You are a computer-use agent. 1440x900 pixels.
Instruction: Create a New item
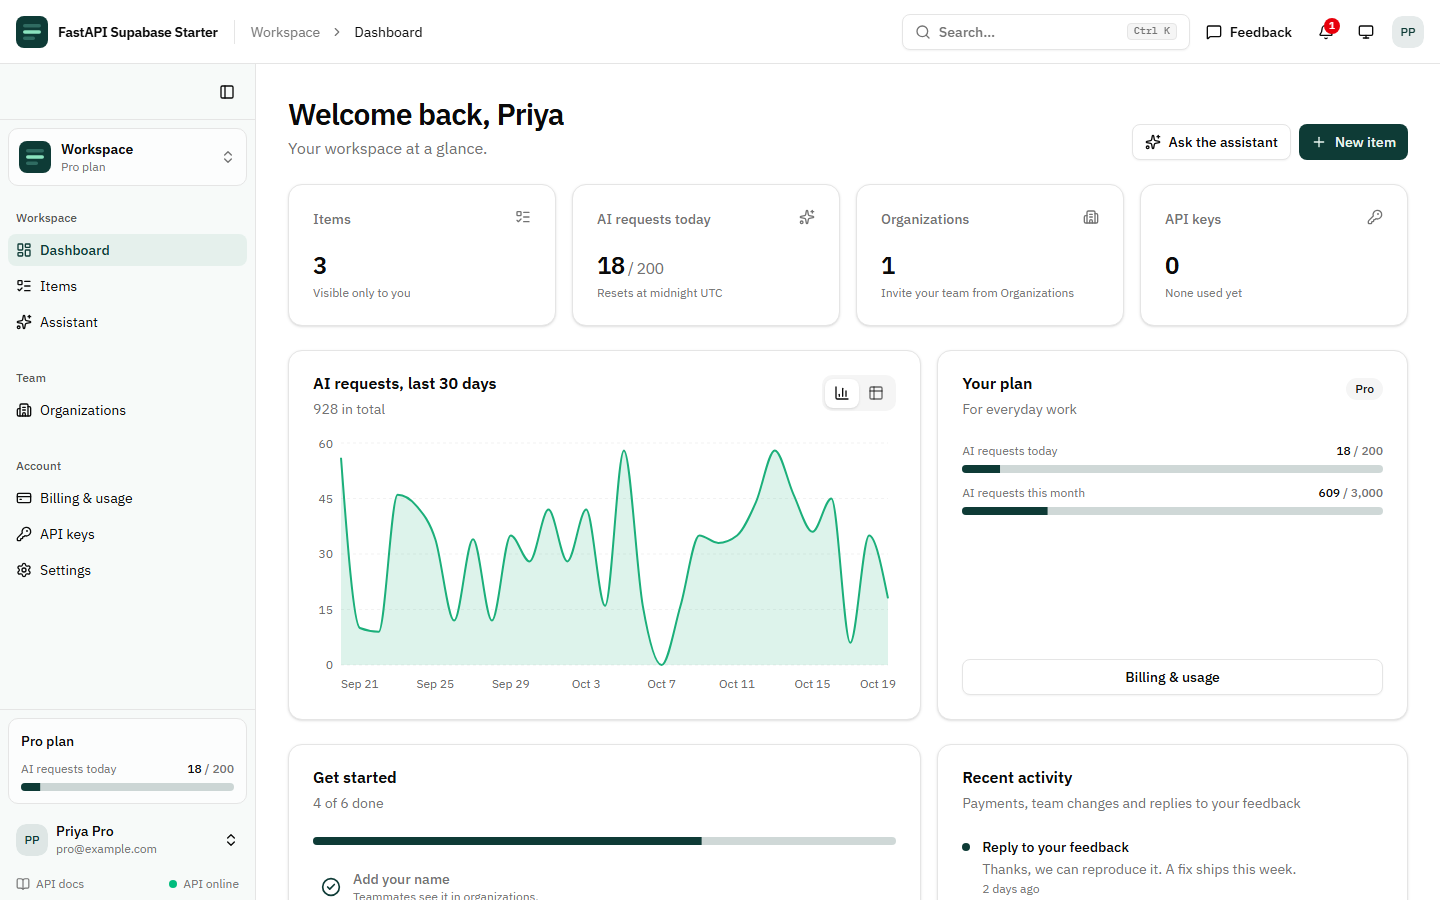click(x=1353, y=142)
